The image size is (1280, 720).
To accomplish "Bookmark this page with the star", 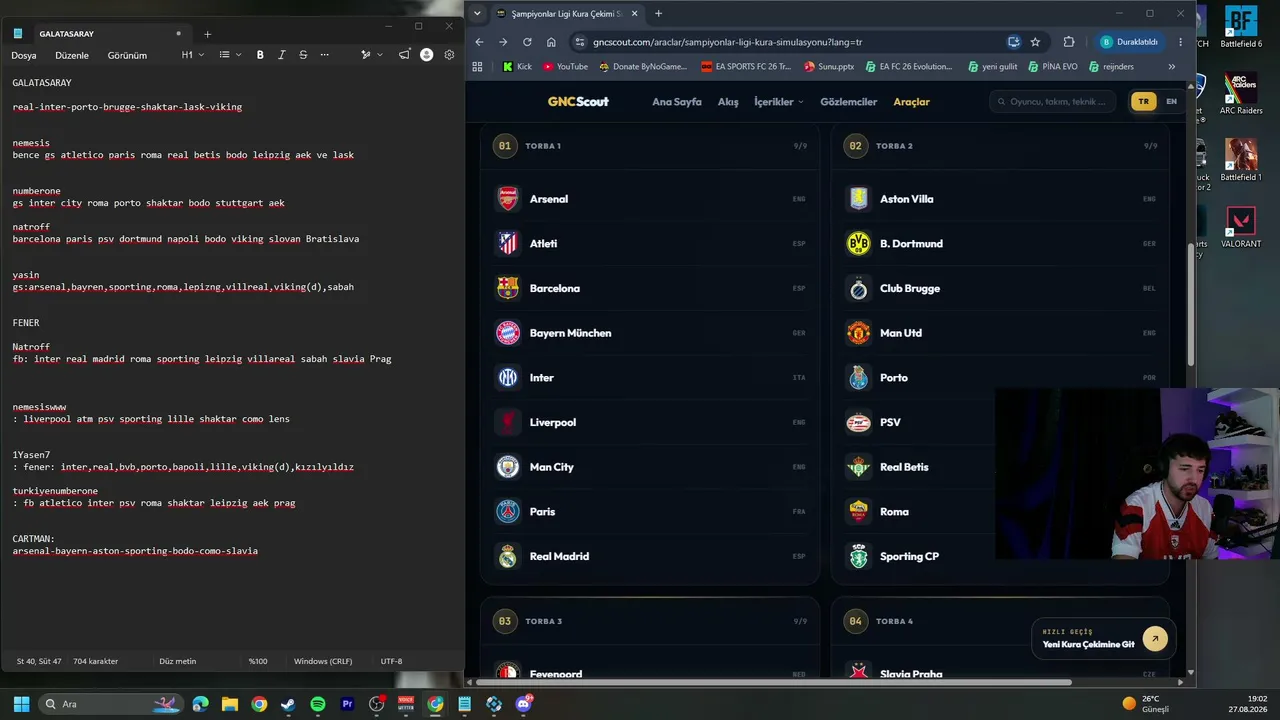I will tap(1035, 42).
